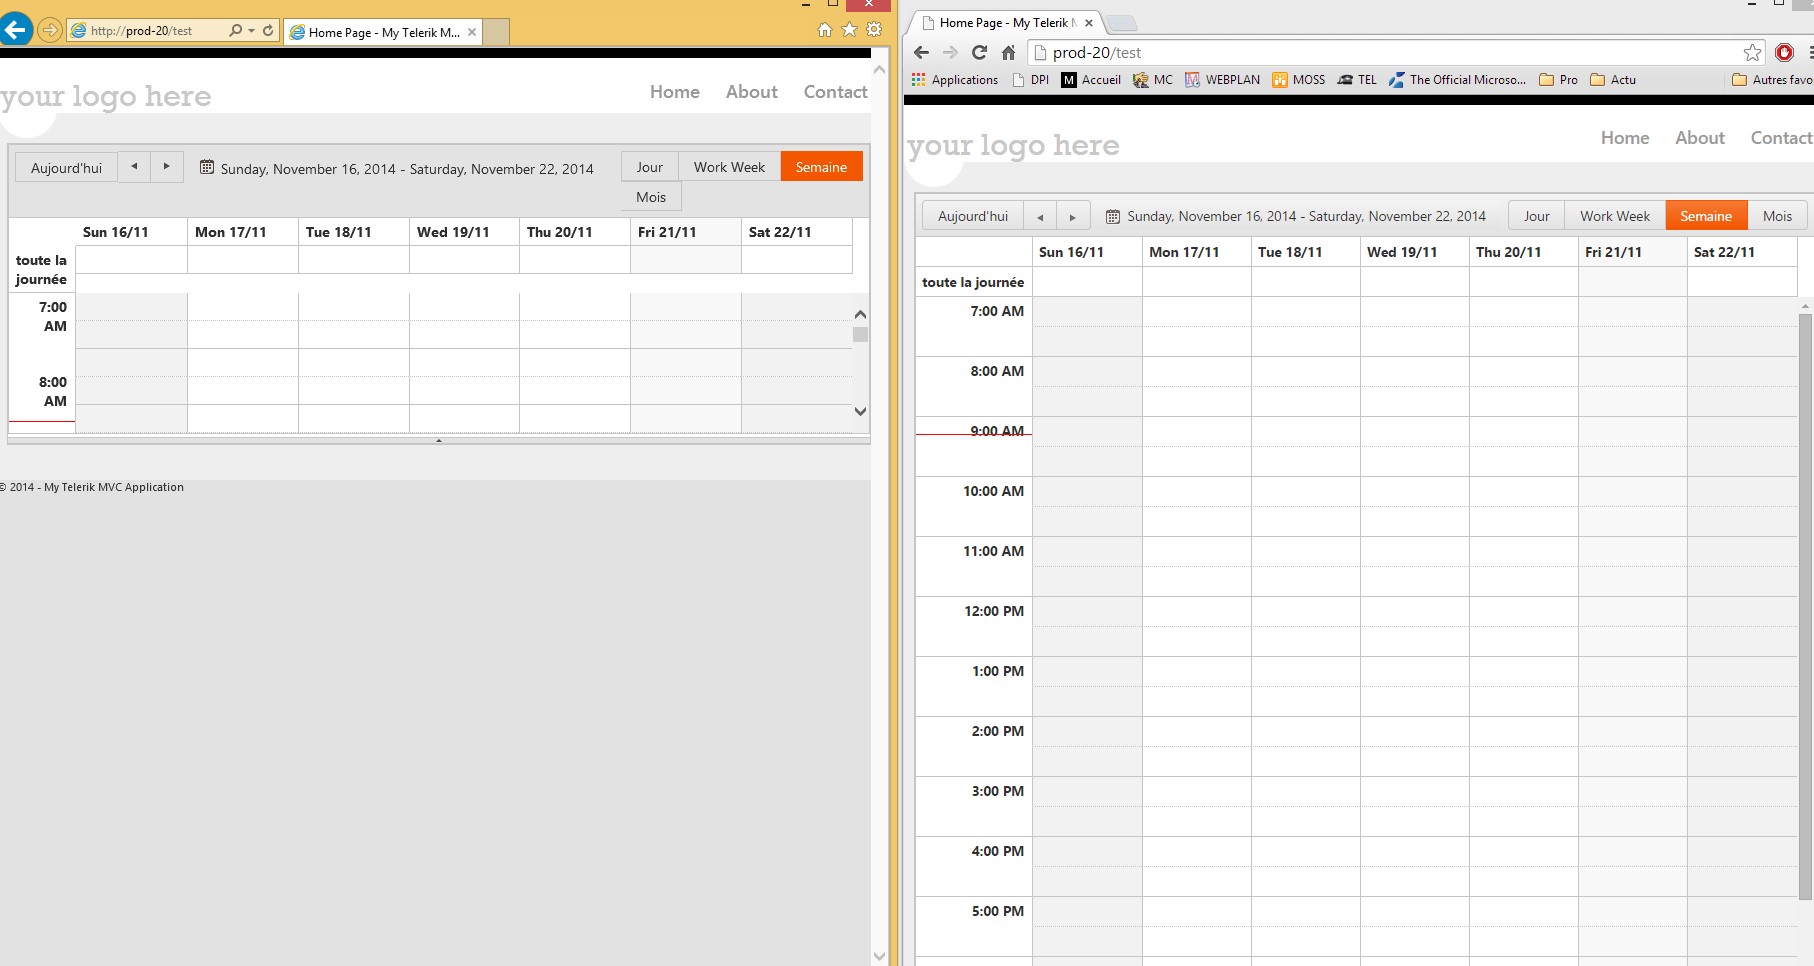Close the IE Home Page tab
Screen dimensions: 1814x966
[472, 32]
